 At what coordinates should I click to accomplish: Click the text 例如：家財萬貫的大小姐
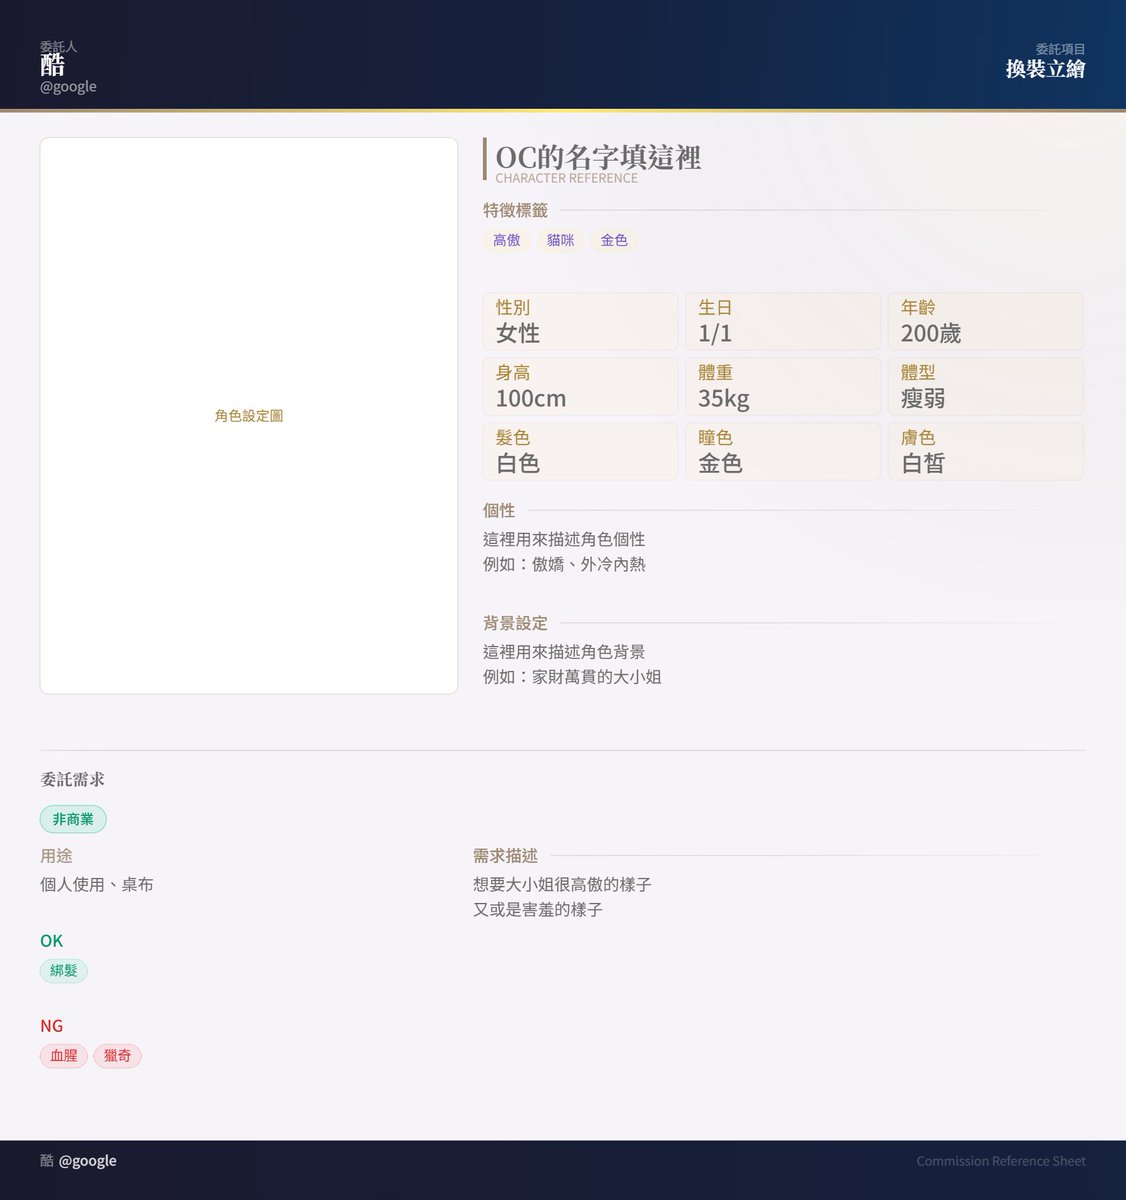572,678
